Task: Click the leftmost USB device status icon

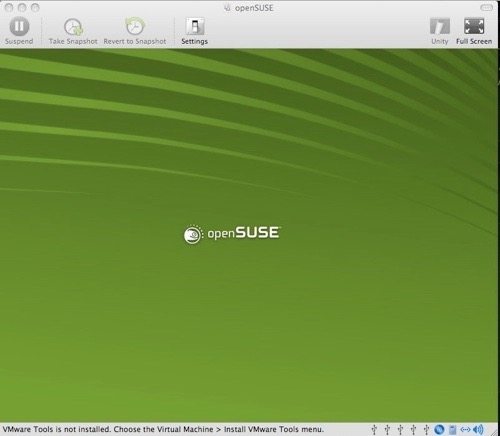Action: coord(374,430)
